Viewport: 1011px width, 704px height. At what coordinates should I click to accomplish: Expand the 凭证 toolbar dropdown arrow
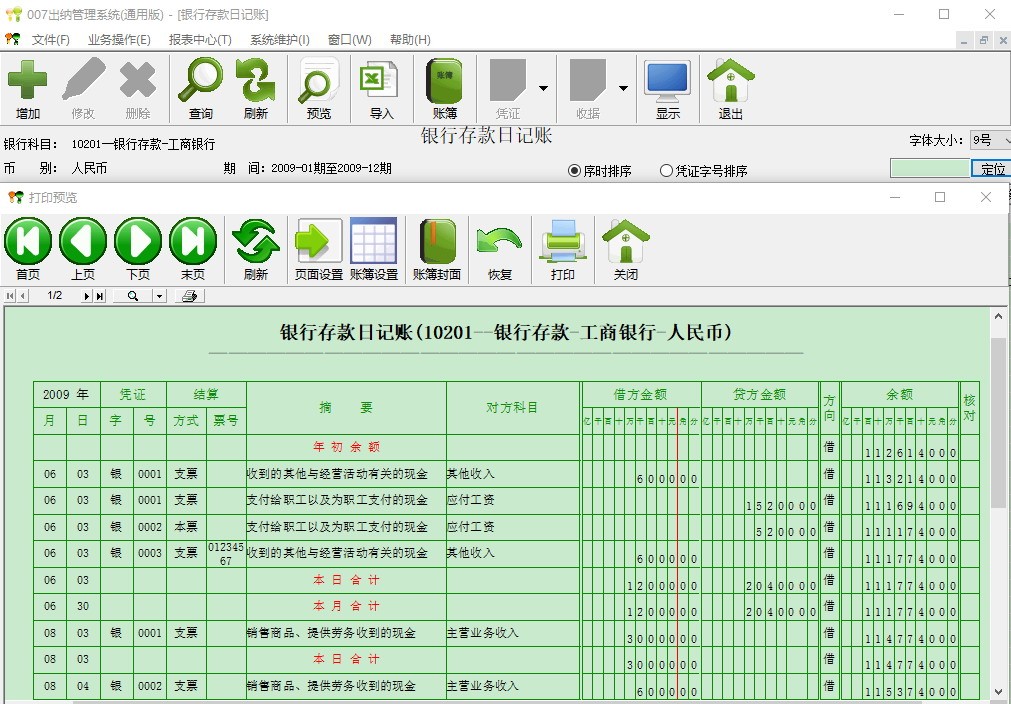pyautogui.click(x=543, y=88)
